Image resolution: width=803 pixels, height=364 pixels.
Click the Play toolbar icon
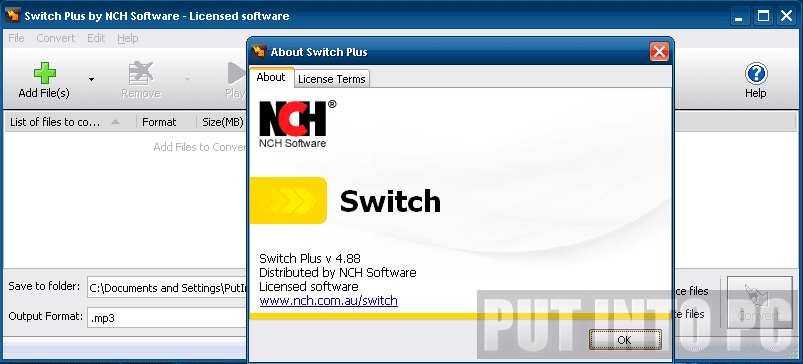[236, 73]
